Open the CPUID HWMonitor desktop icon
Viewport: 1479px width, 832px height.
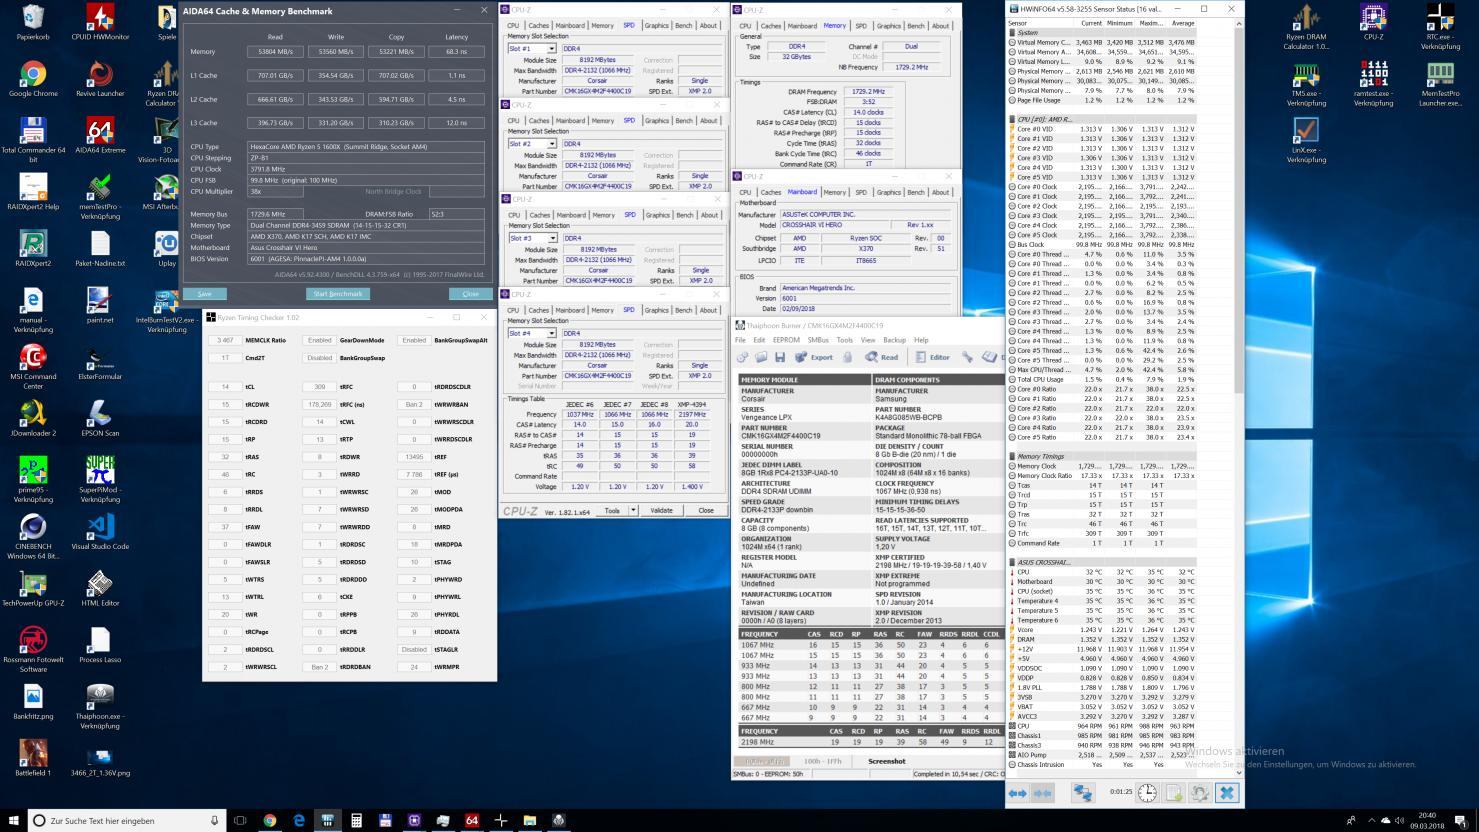tap(99, 24)
